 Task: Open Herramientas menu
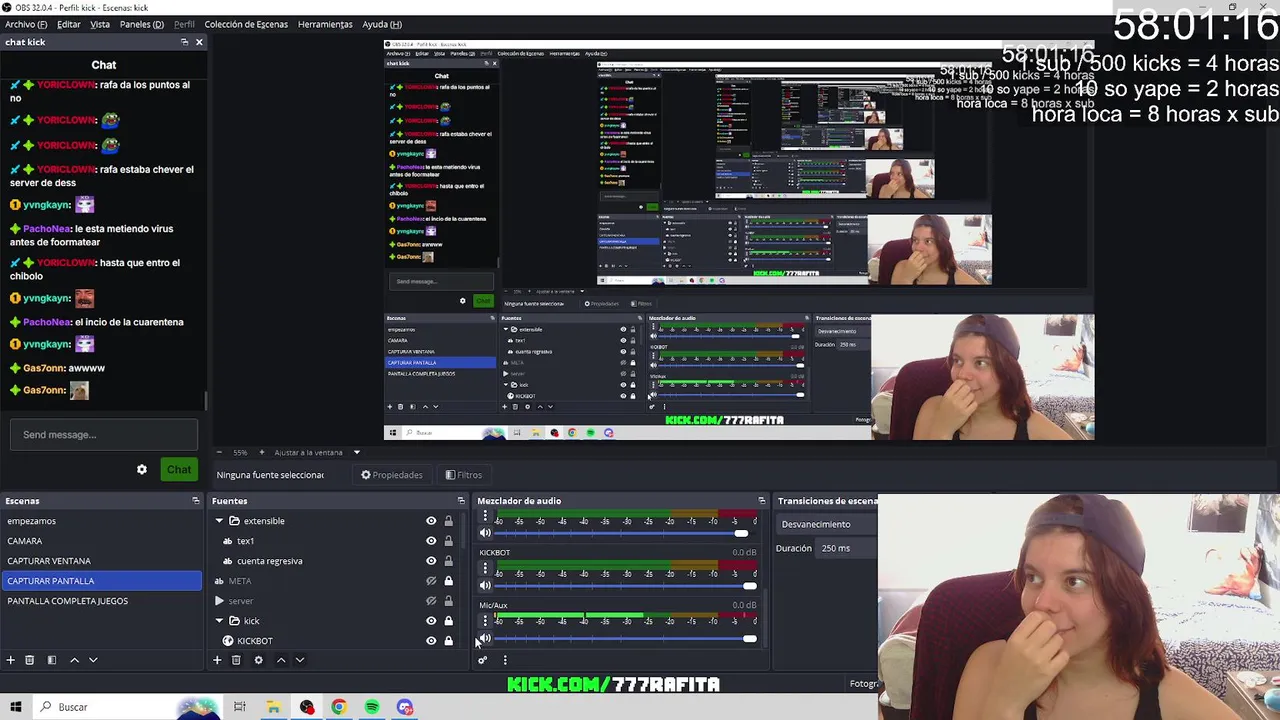point(325,24)
